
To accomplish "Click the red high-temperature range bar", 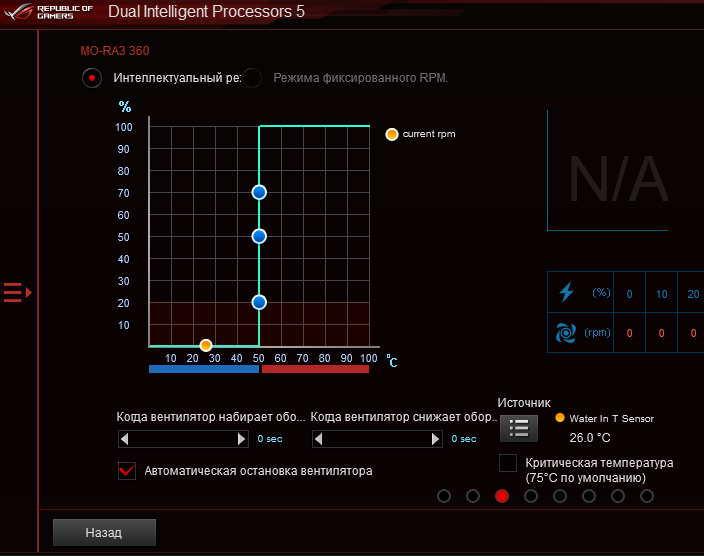I will click(x=315, y=369).
